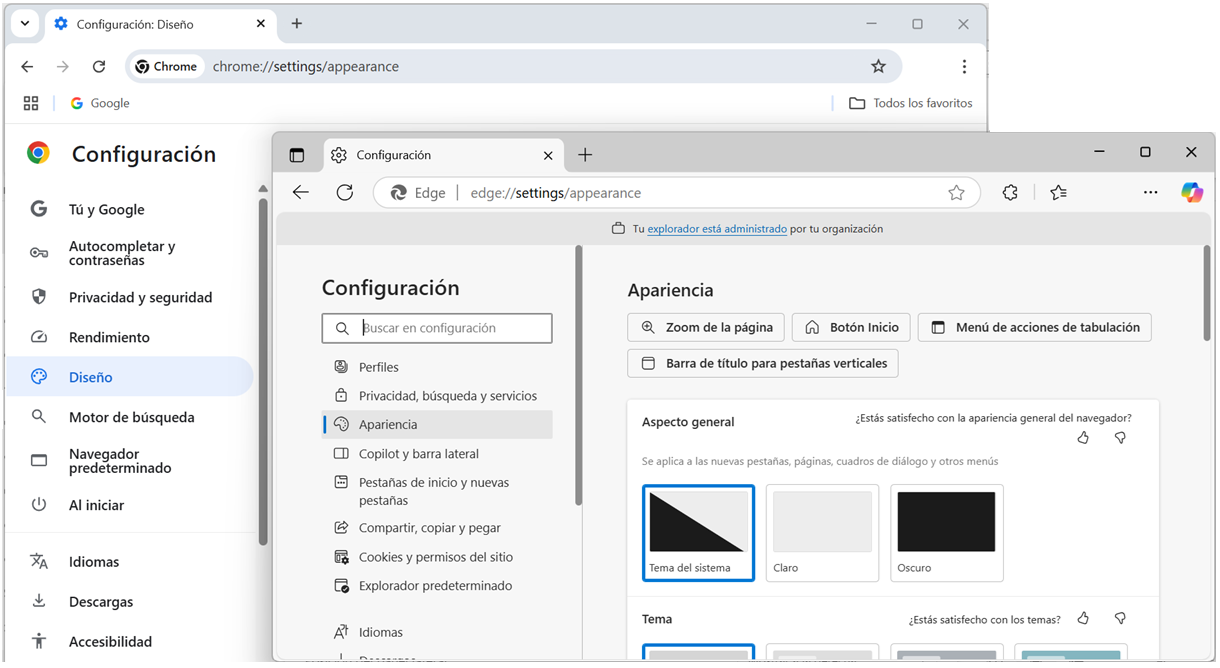
Task: Select the Oscuro appearance theme
Action: (946, 532)
